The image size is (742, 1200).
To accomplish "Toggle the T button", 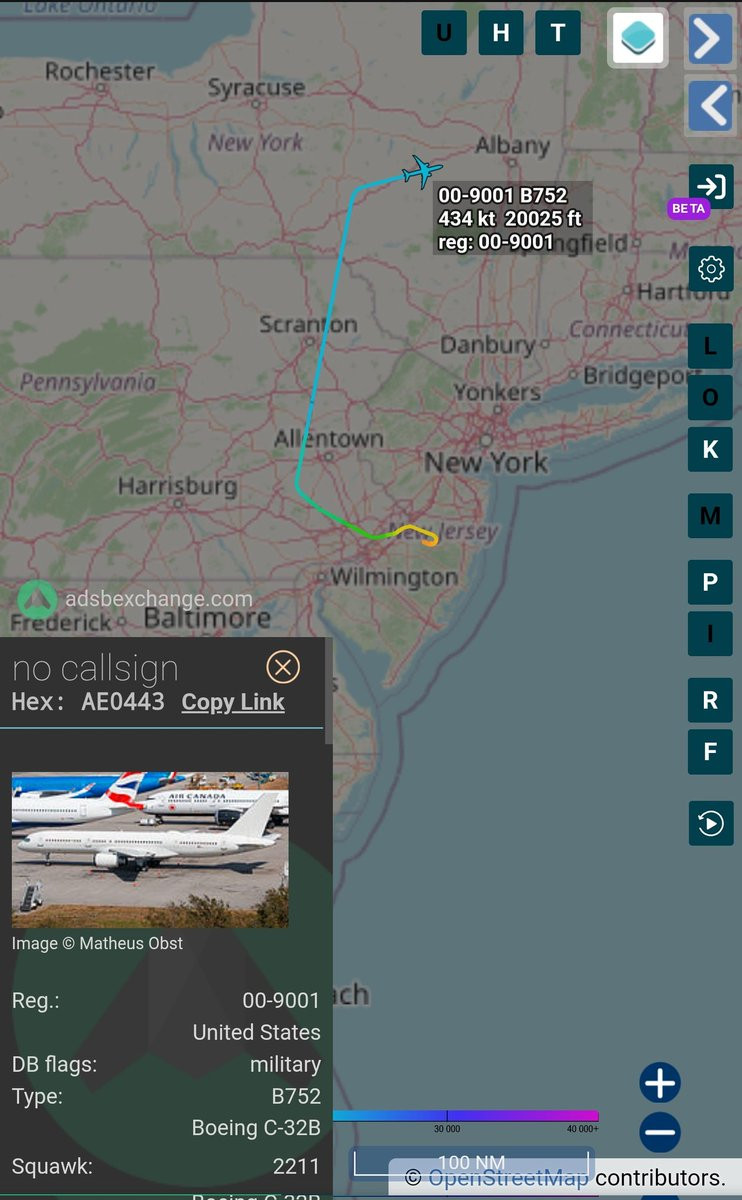I will [558, 33].
